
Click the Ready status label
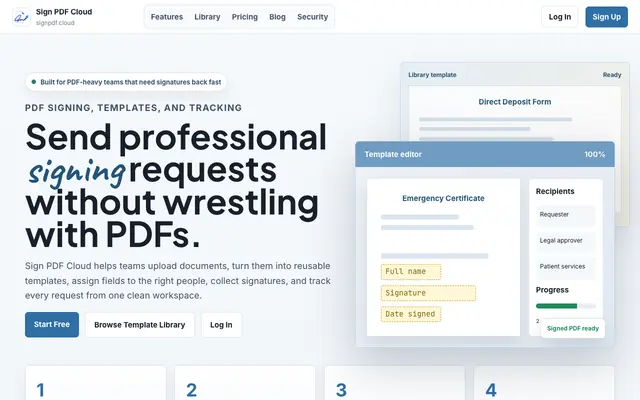(x=612, y=75)
